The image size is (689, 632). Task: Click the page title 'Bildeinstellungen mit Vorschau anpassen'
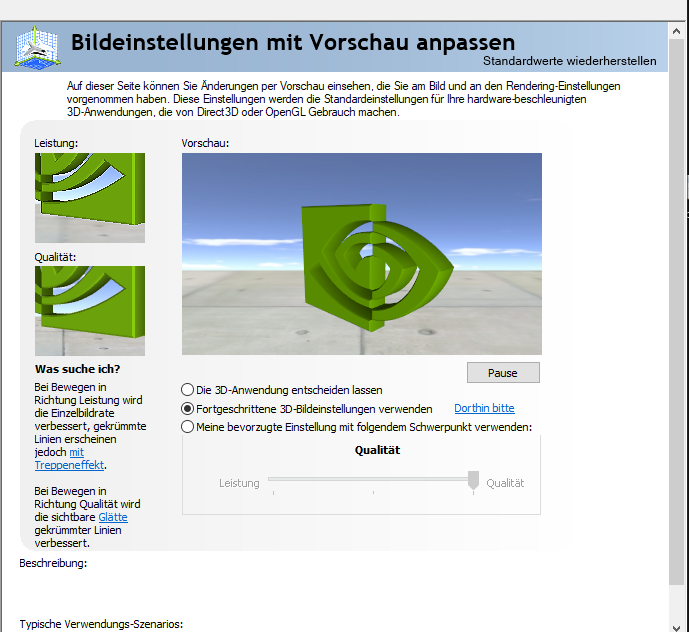coord(293,43)
